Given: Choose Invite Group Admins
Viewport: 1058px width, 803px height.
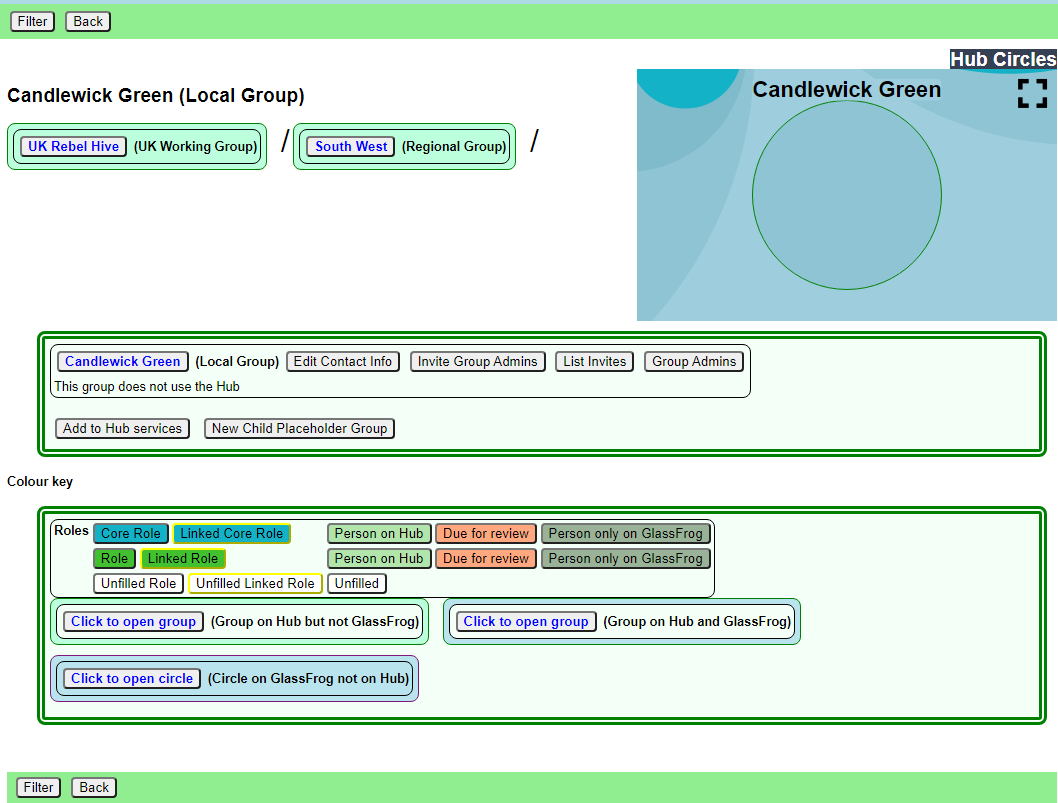Looking at the screenshot, I should pos(478,362).
